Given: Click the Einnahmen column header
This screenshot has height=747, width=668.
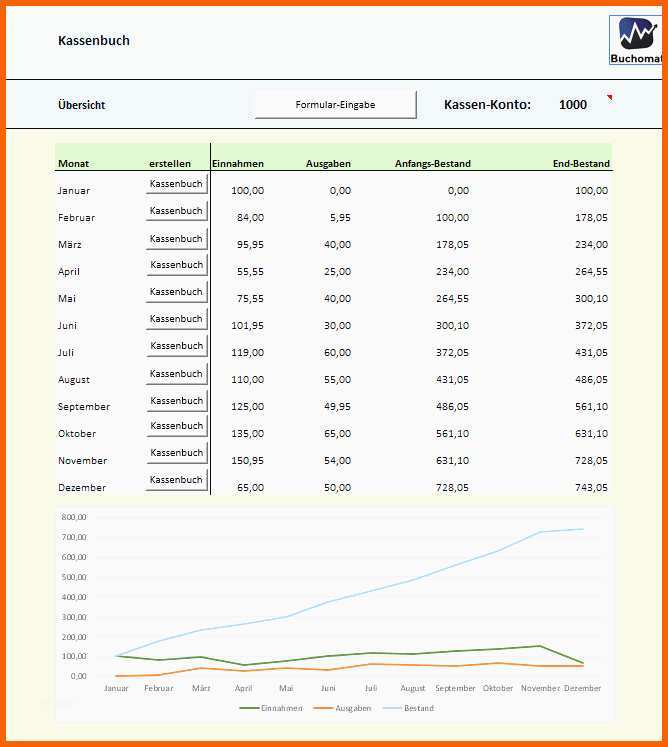Looking at the screenshot, I should (238, 164).
